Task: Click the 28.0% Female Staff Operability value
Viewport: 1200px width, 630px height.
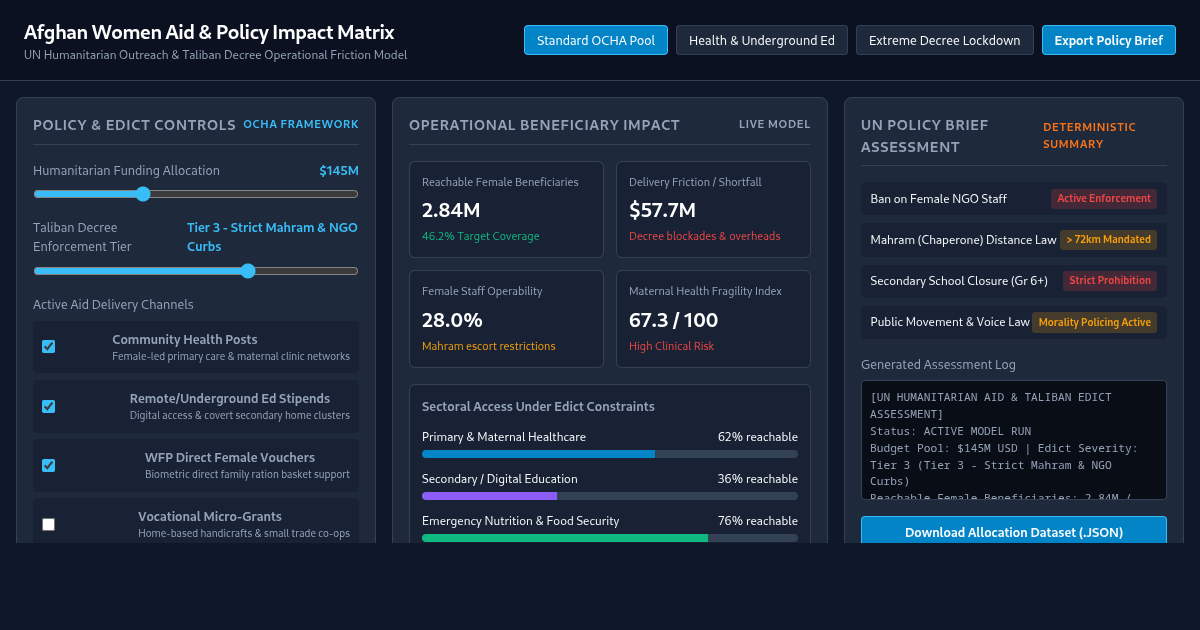Action: tap(452, 320)
